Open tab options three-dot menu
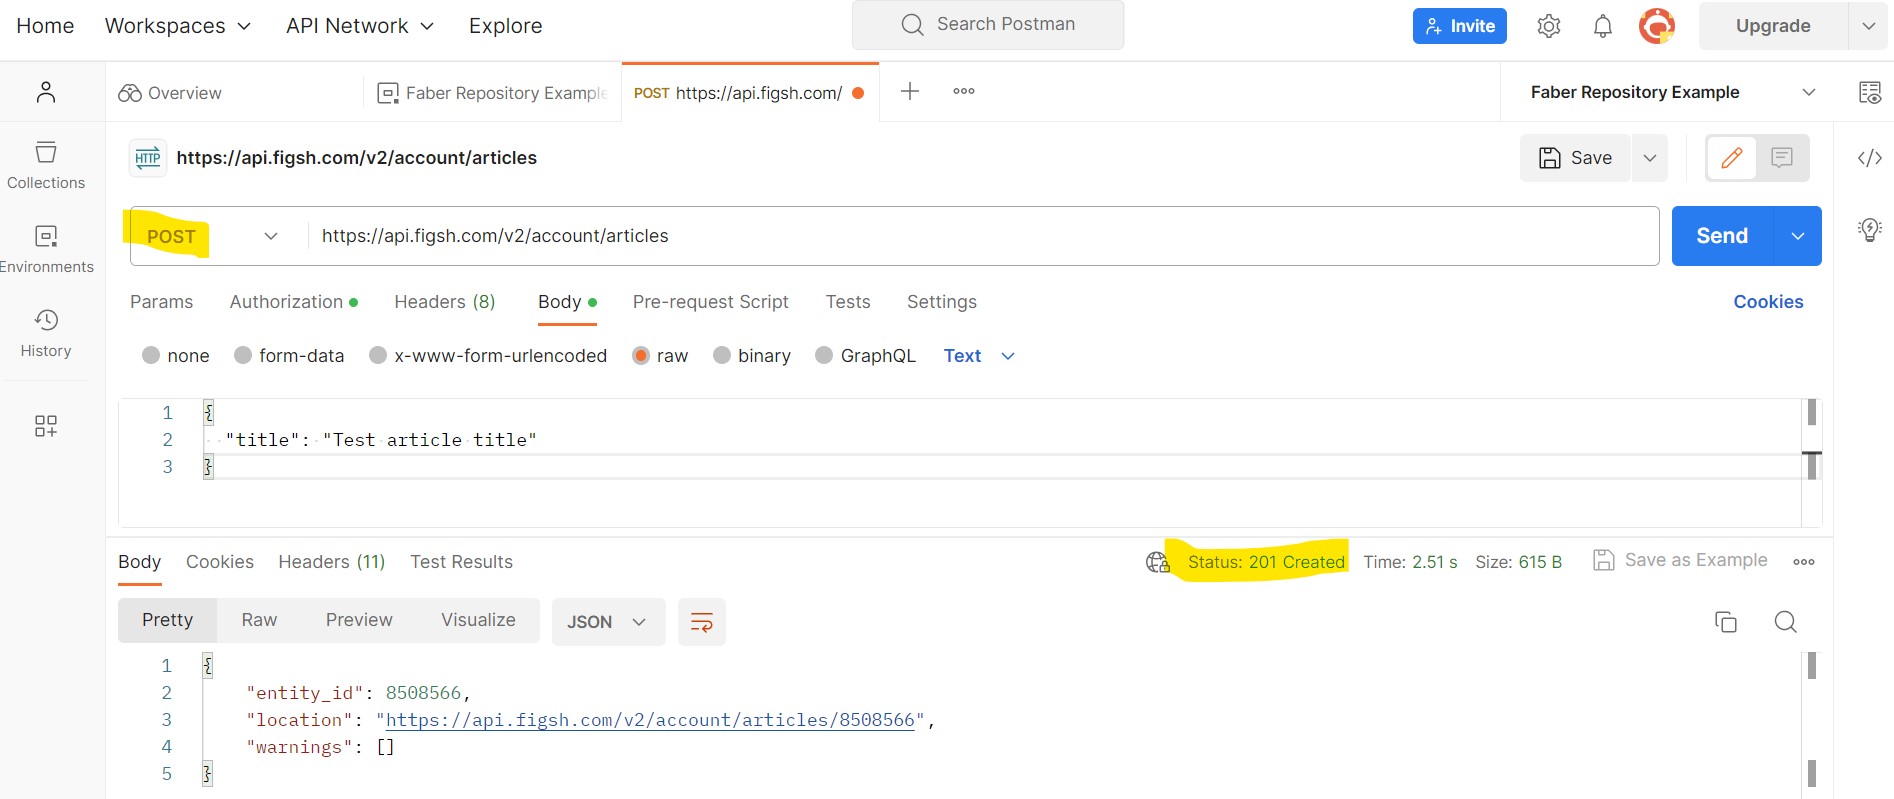The width and height of the screenshot is (1894, 799). pos(964,91)
